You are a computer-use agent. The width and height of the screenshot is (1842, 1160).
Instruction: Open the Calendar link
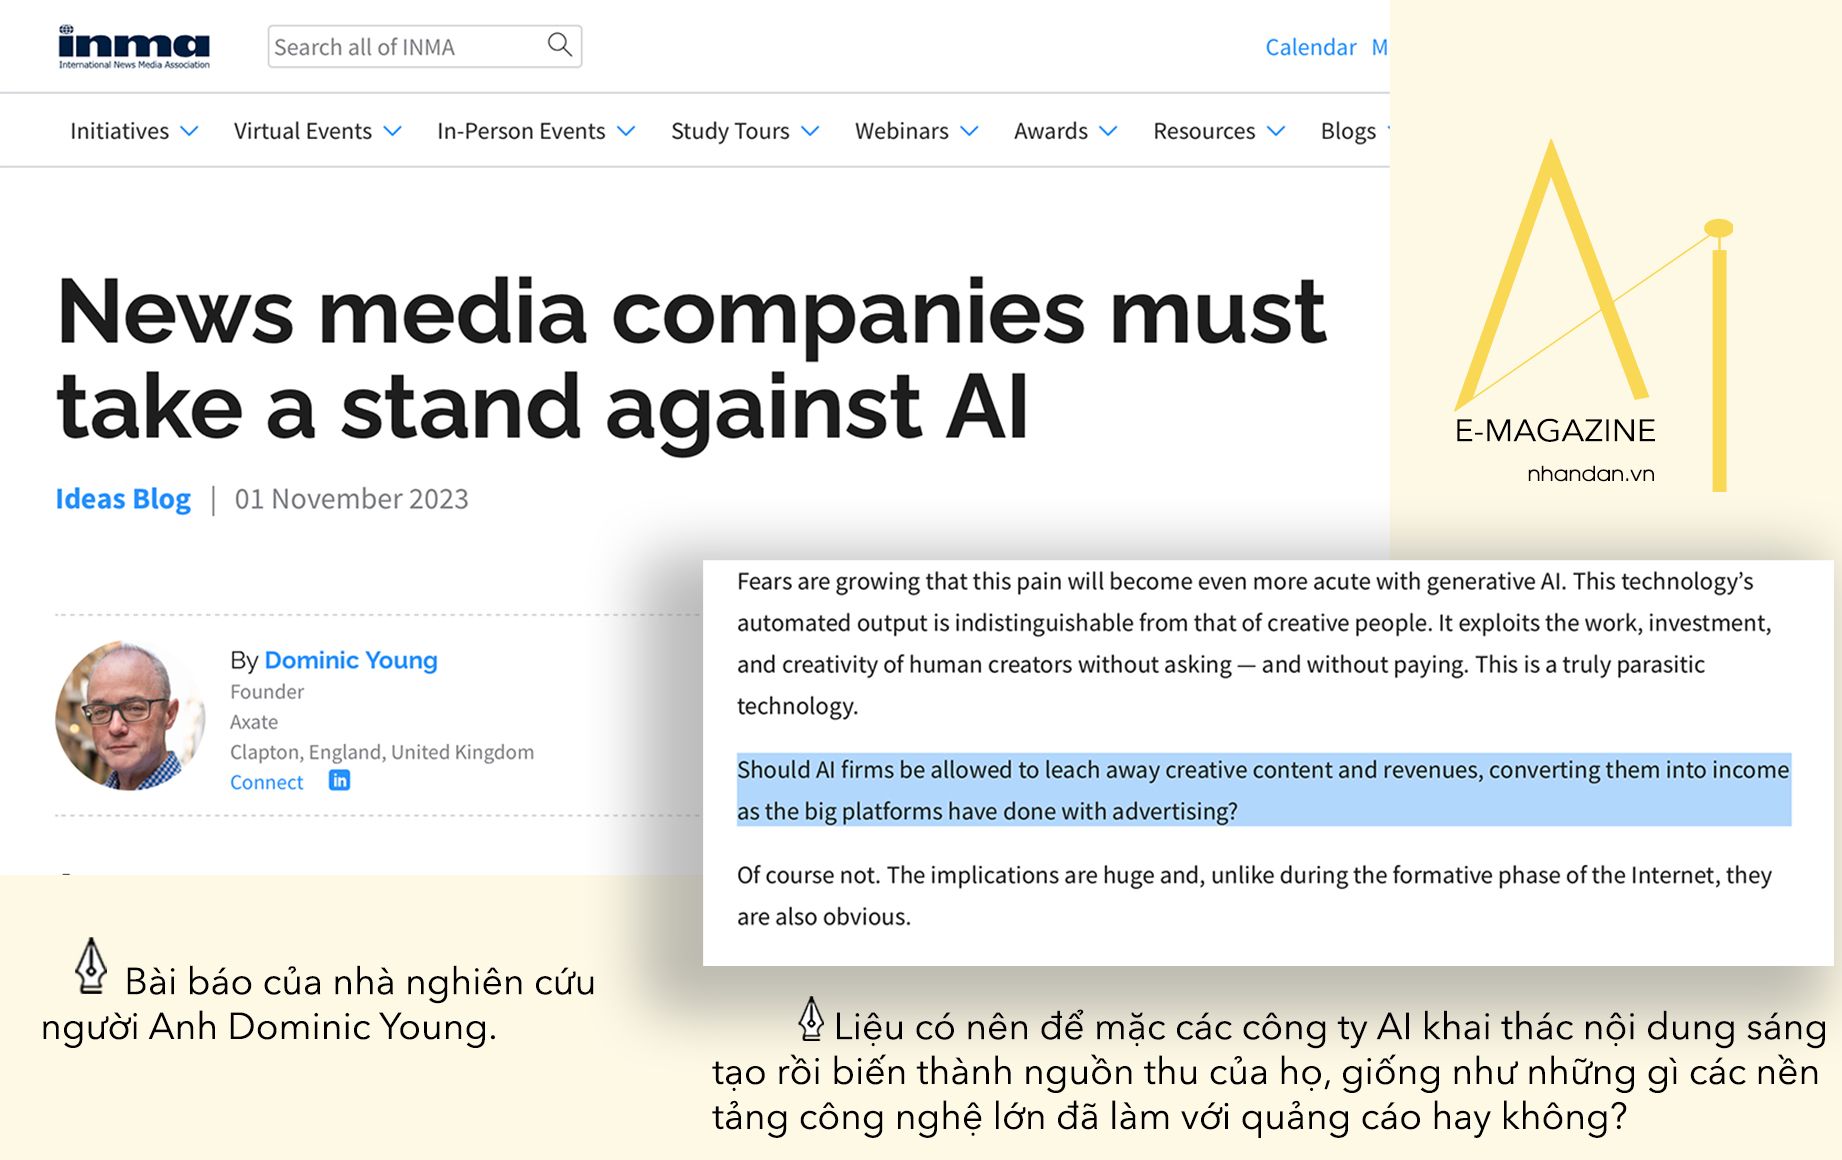click(1310, 47)
